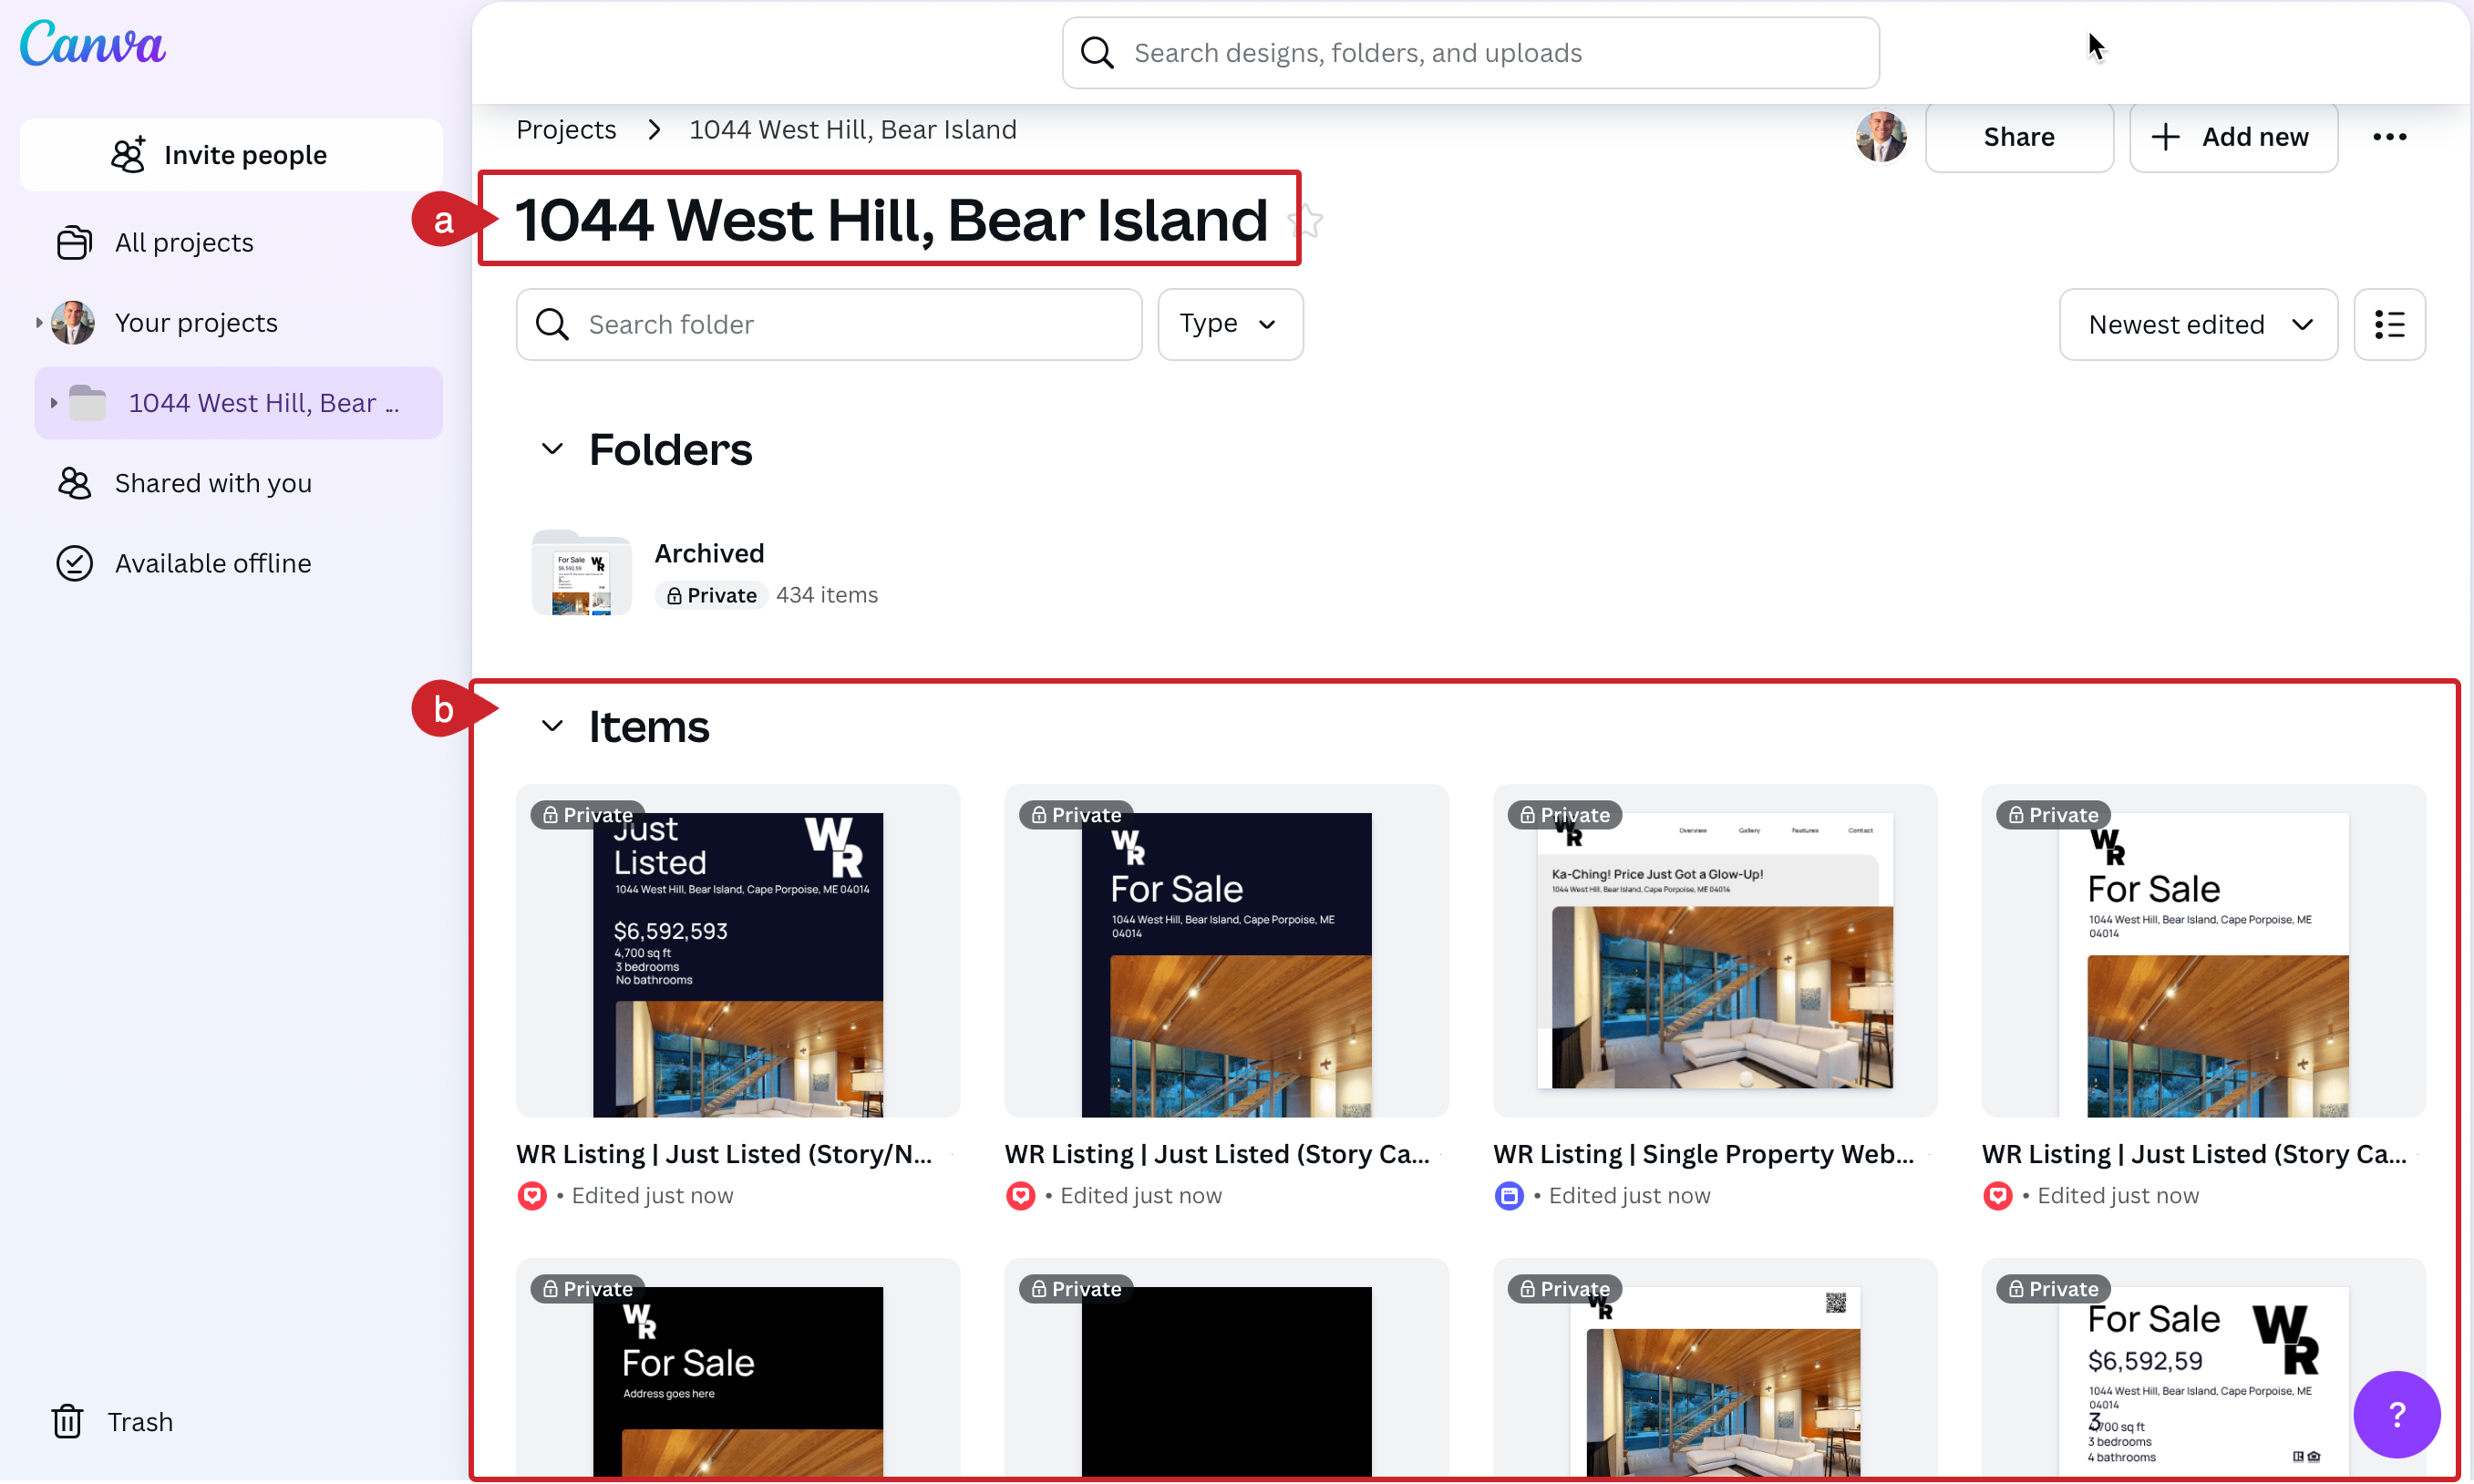This screenshot has width=2474, height=1484.
Task: Switch to list view layout
Action: 2390,324
